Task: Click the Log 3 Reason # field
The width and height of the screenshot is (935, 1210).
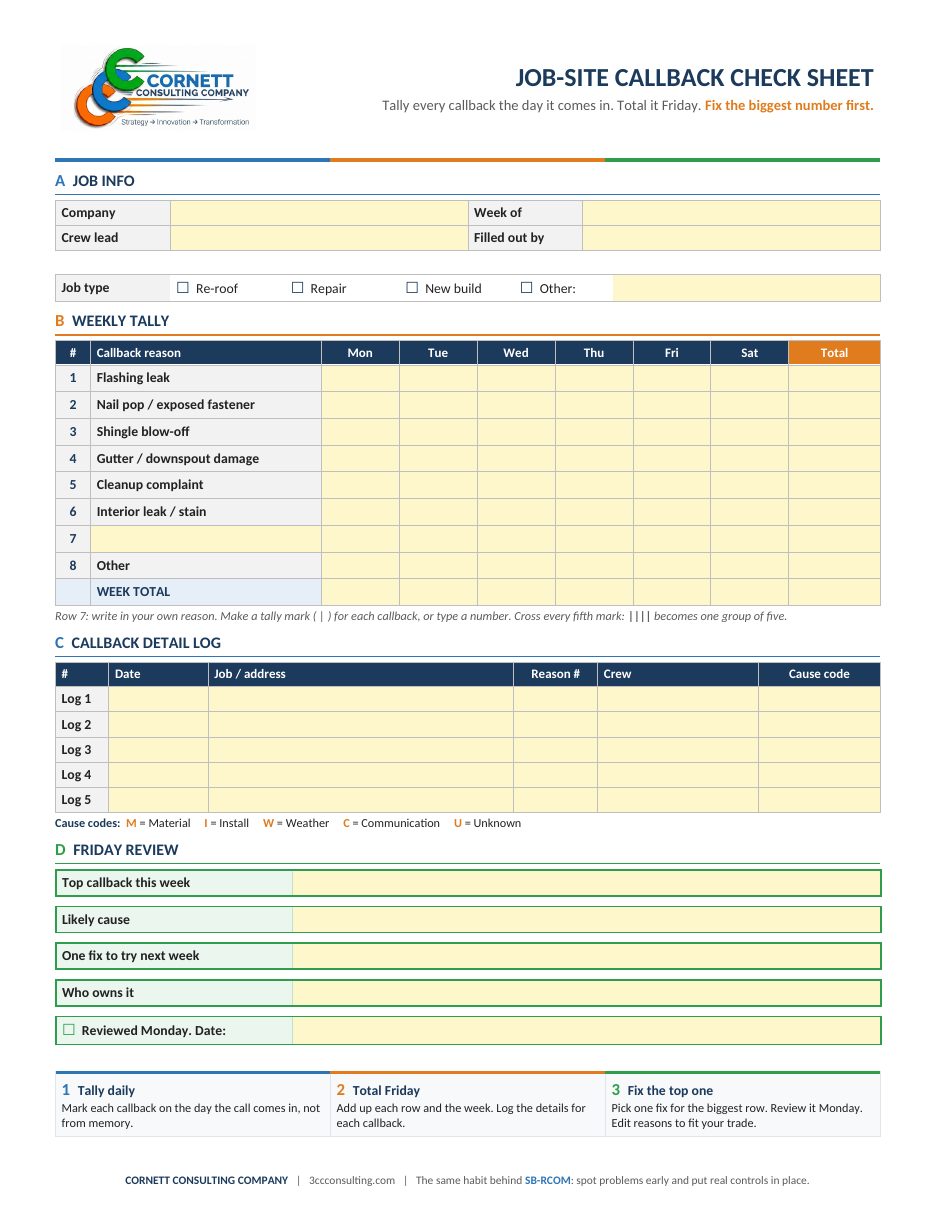Action: pos(555,750)
